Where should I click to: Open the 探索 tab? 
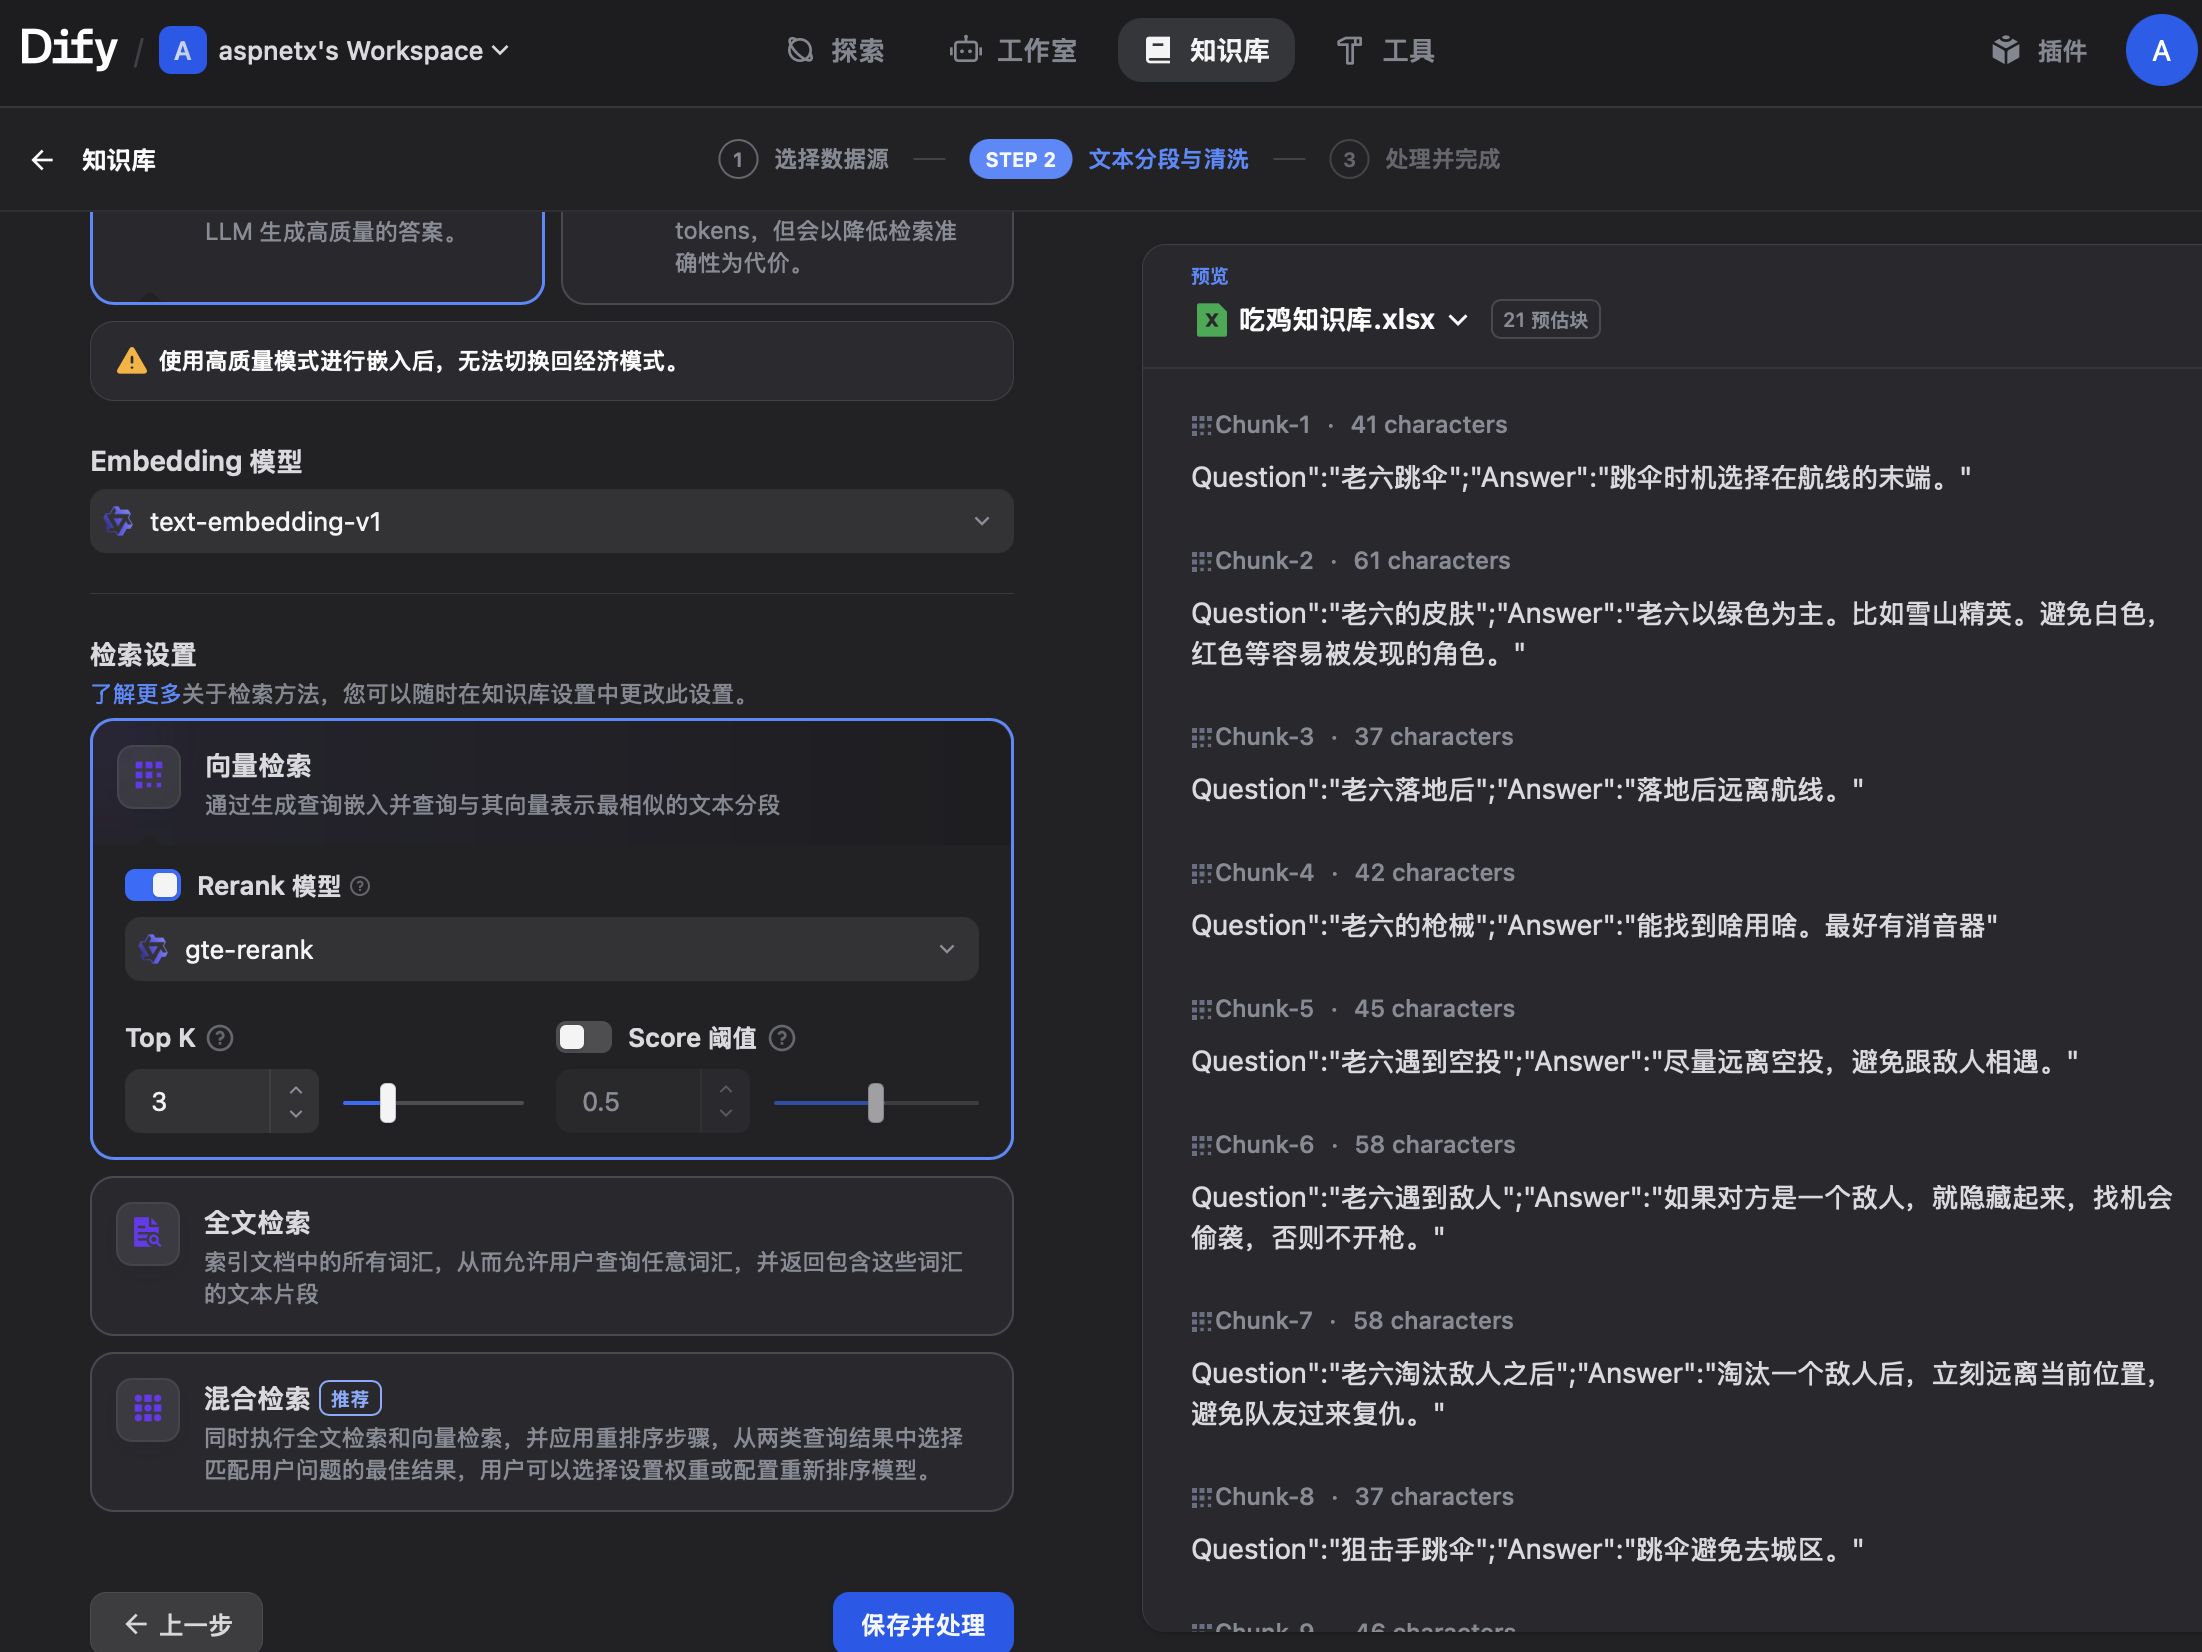[x=836, y=50]
